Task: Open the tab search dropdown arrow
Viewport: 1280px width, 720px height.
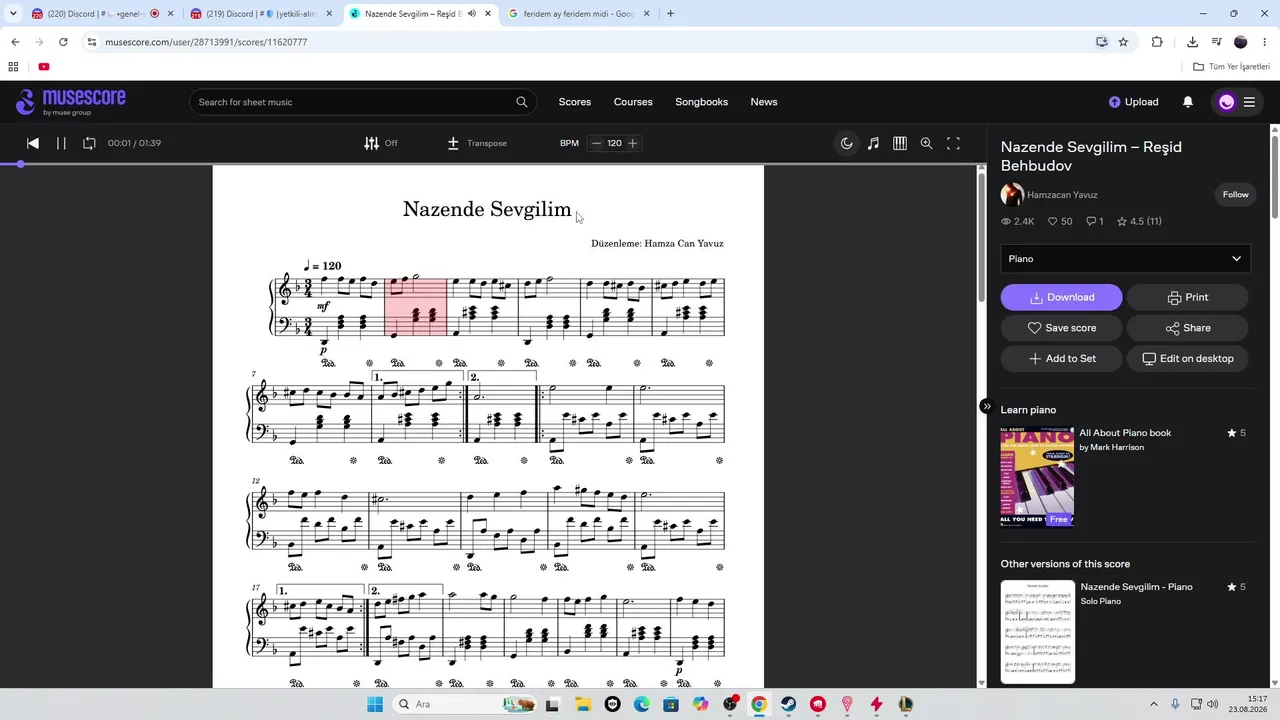Action: [x=13, y=14]
